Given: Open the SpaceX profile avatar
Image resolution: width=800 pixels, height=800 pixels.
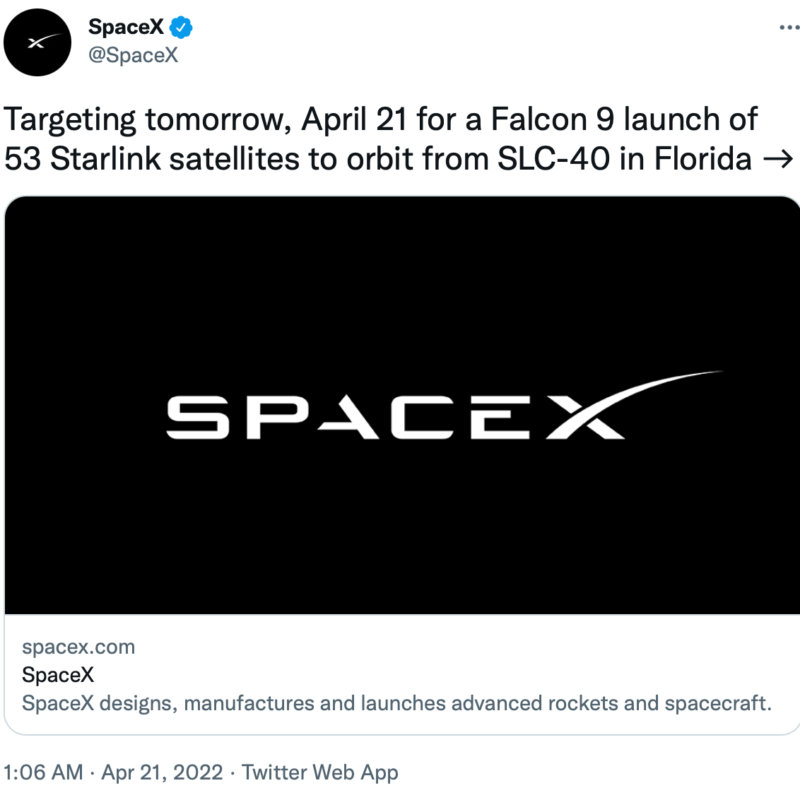Looking at the screenshot, I should click(x=36, y=41).
